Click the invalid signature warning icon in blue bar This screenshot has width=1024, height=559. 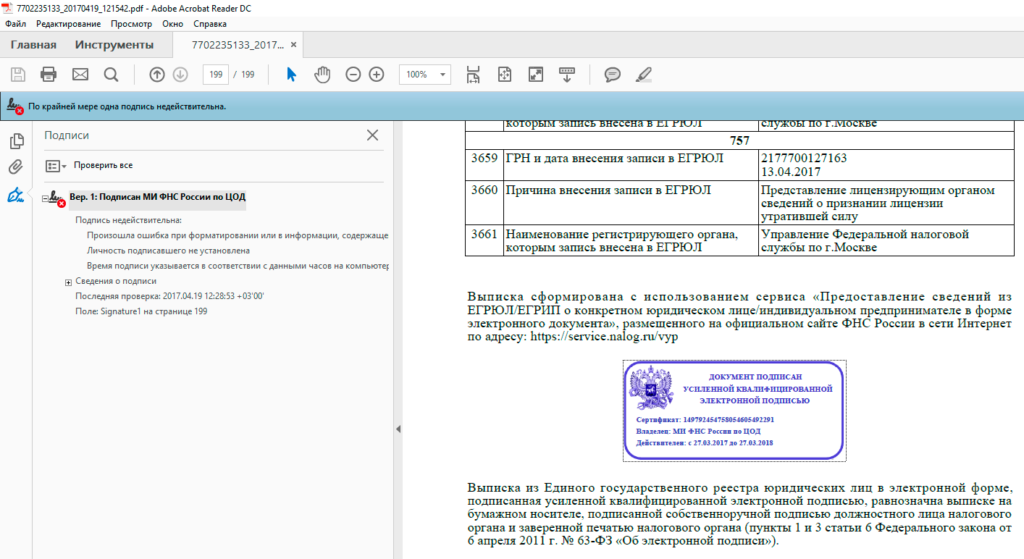coord(15,106)
